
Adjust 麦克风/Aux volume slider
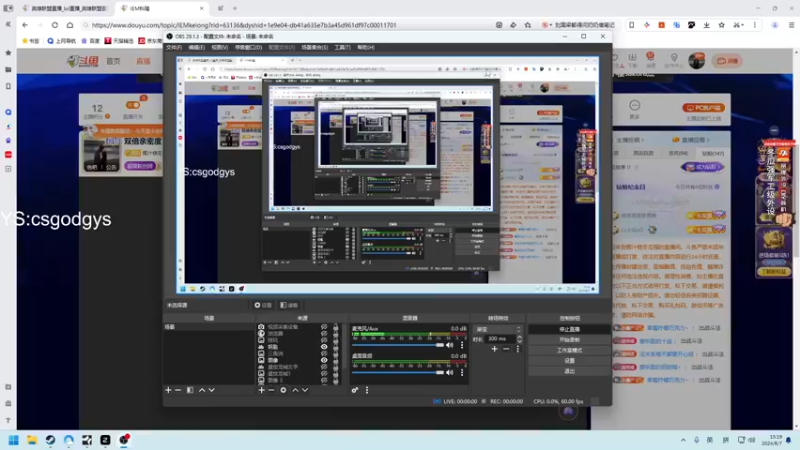[398, 345]
